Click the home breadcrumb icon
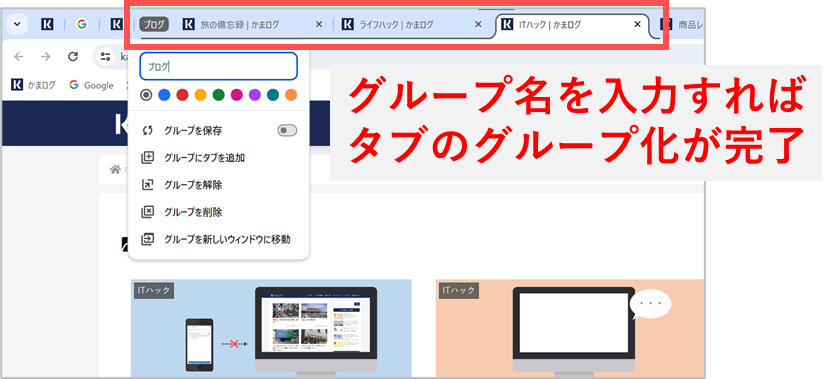Screen dimensions: 831x379 click(x=114, y=170)
